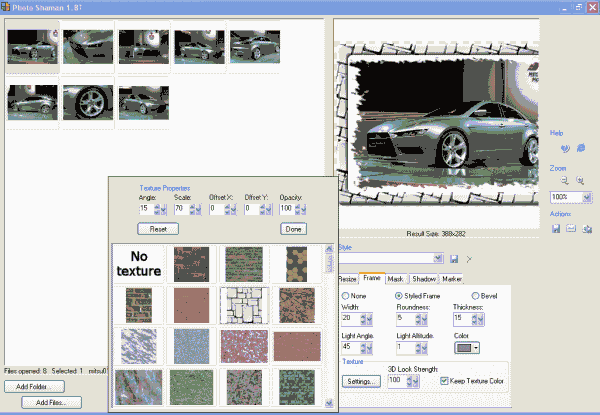Click the left icon under Help
Screen dimensions: 600x415
[x=566, y=148]
